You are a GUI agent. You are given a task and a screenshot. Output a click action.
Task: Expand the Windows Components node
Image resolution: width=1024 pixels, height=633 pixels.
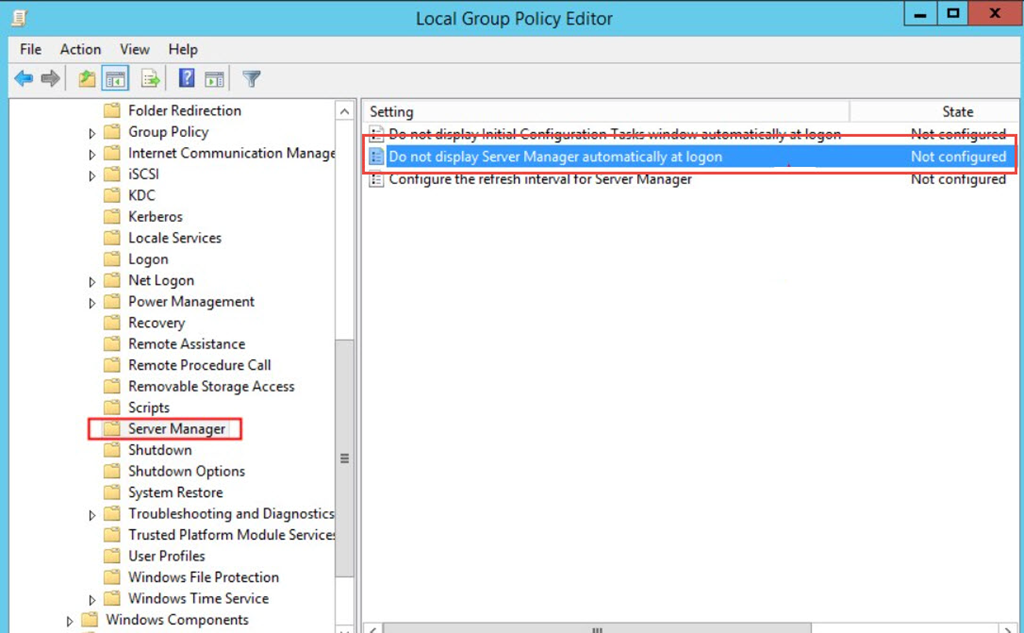pos(70,620)
